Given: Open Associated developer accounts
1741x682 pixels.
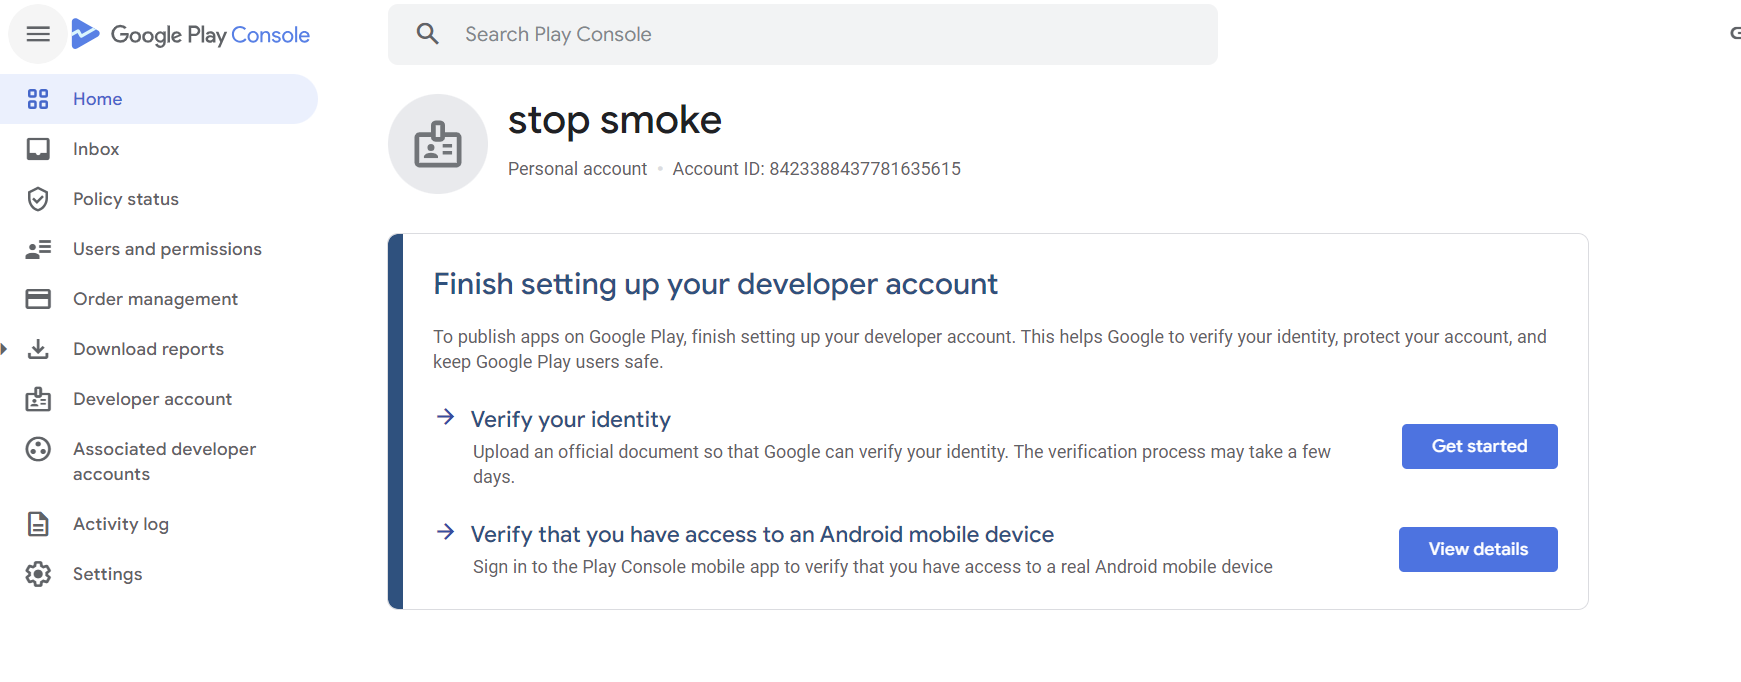Looking at the screenshot, I should click(159, 461).
